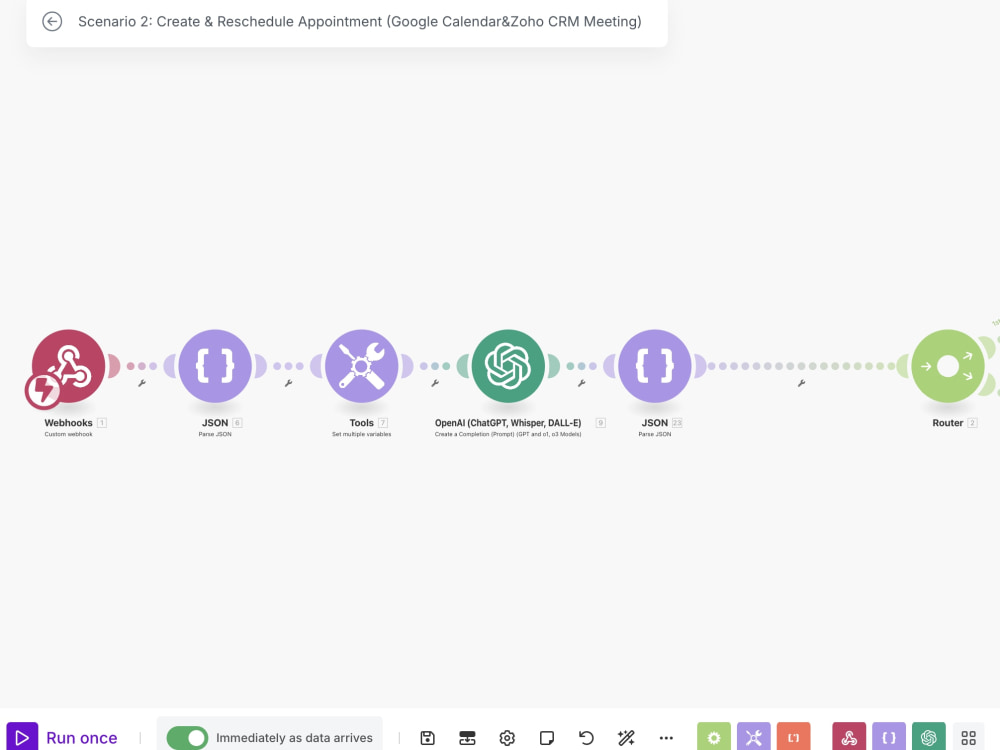Open the first JSON Parse JSON module

click(215, 365)
